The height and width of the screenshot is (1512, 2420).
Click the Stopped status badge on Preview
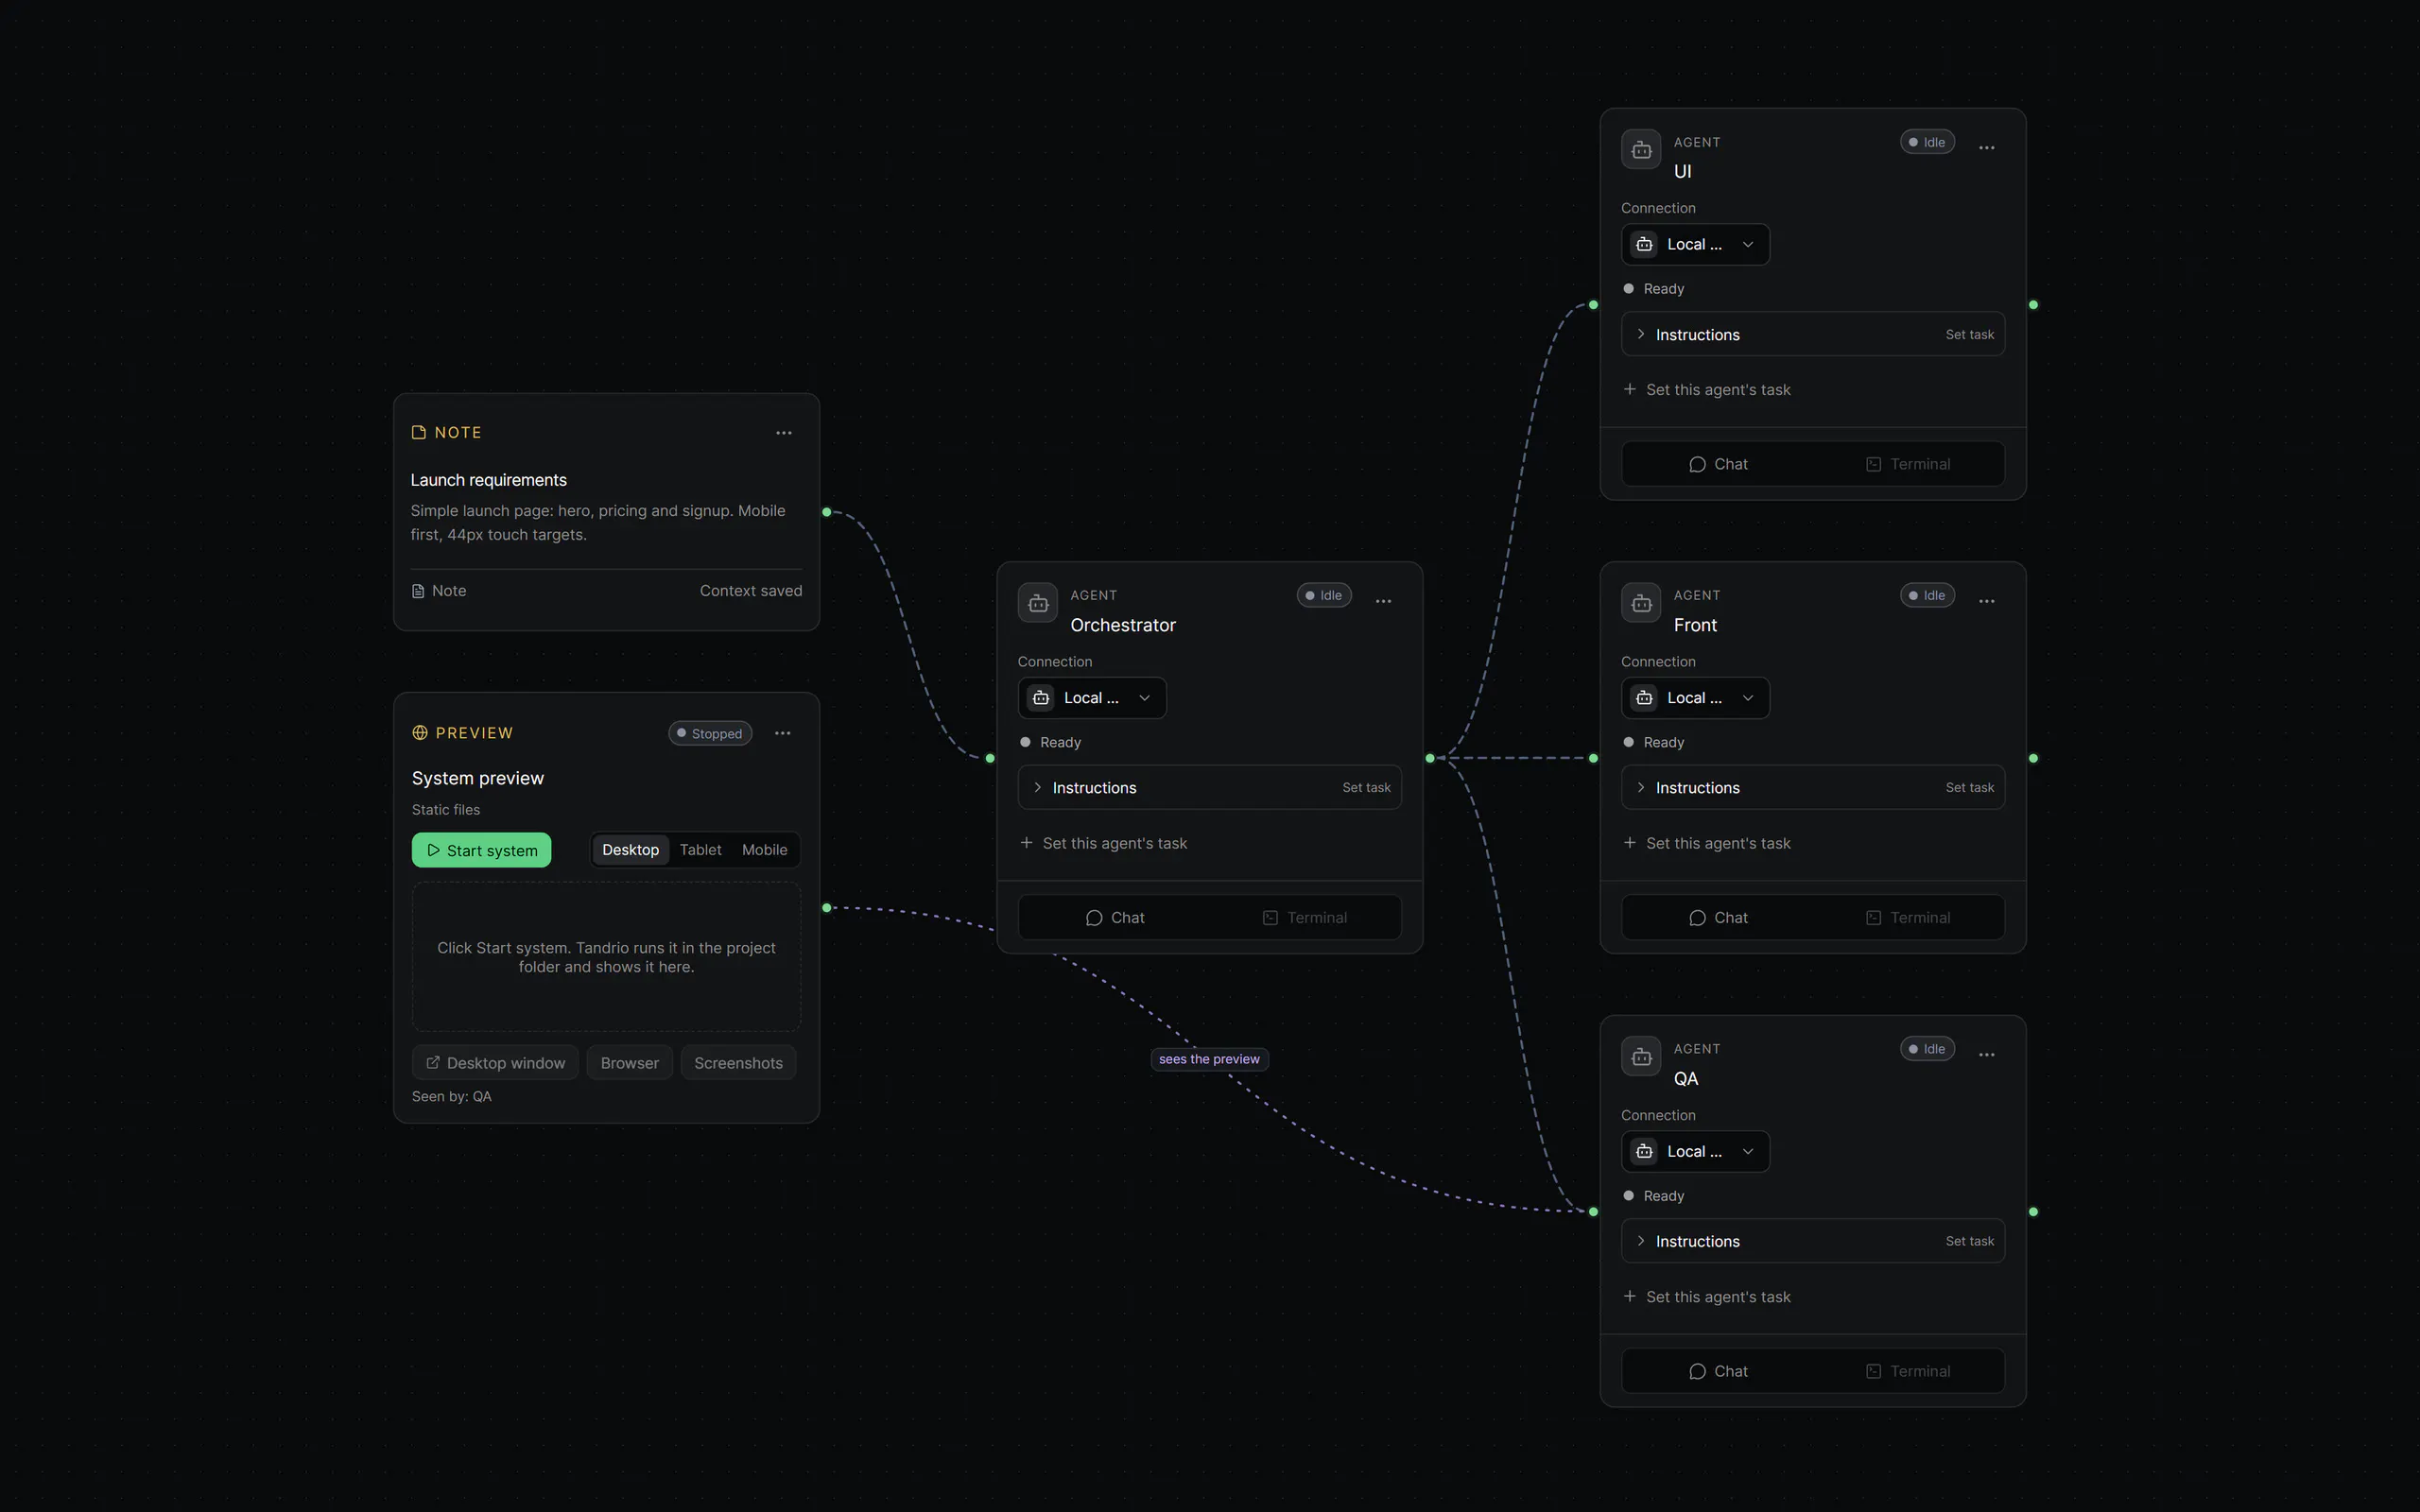coord(710,733)
